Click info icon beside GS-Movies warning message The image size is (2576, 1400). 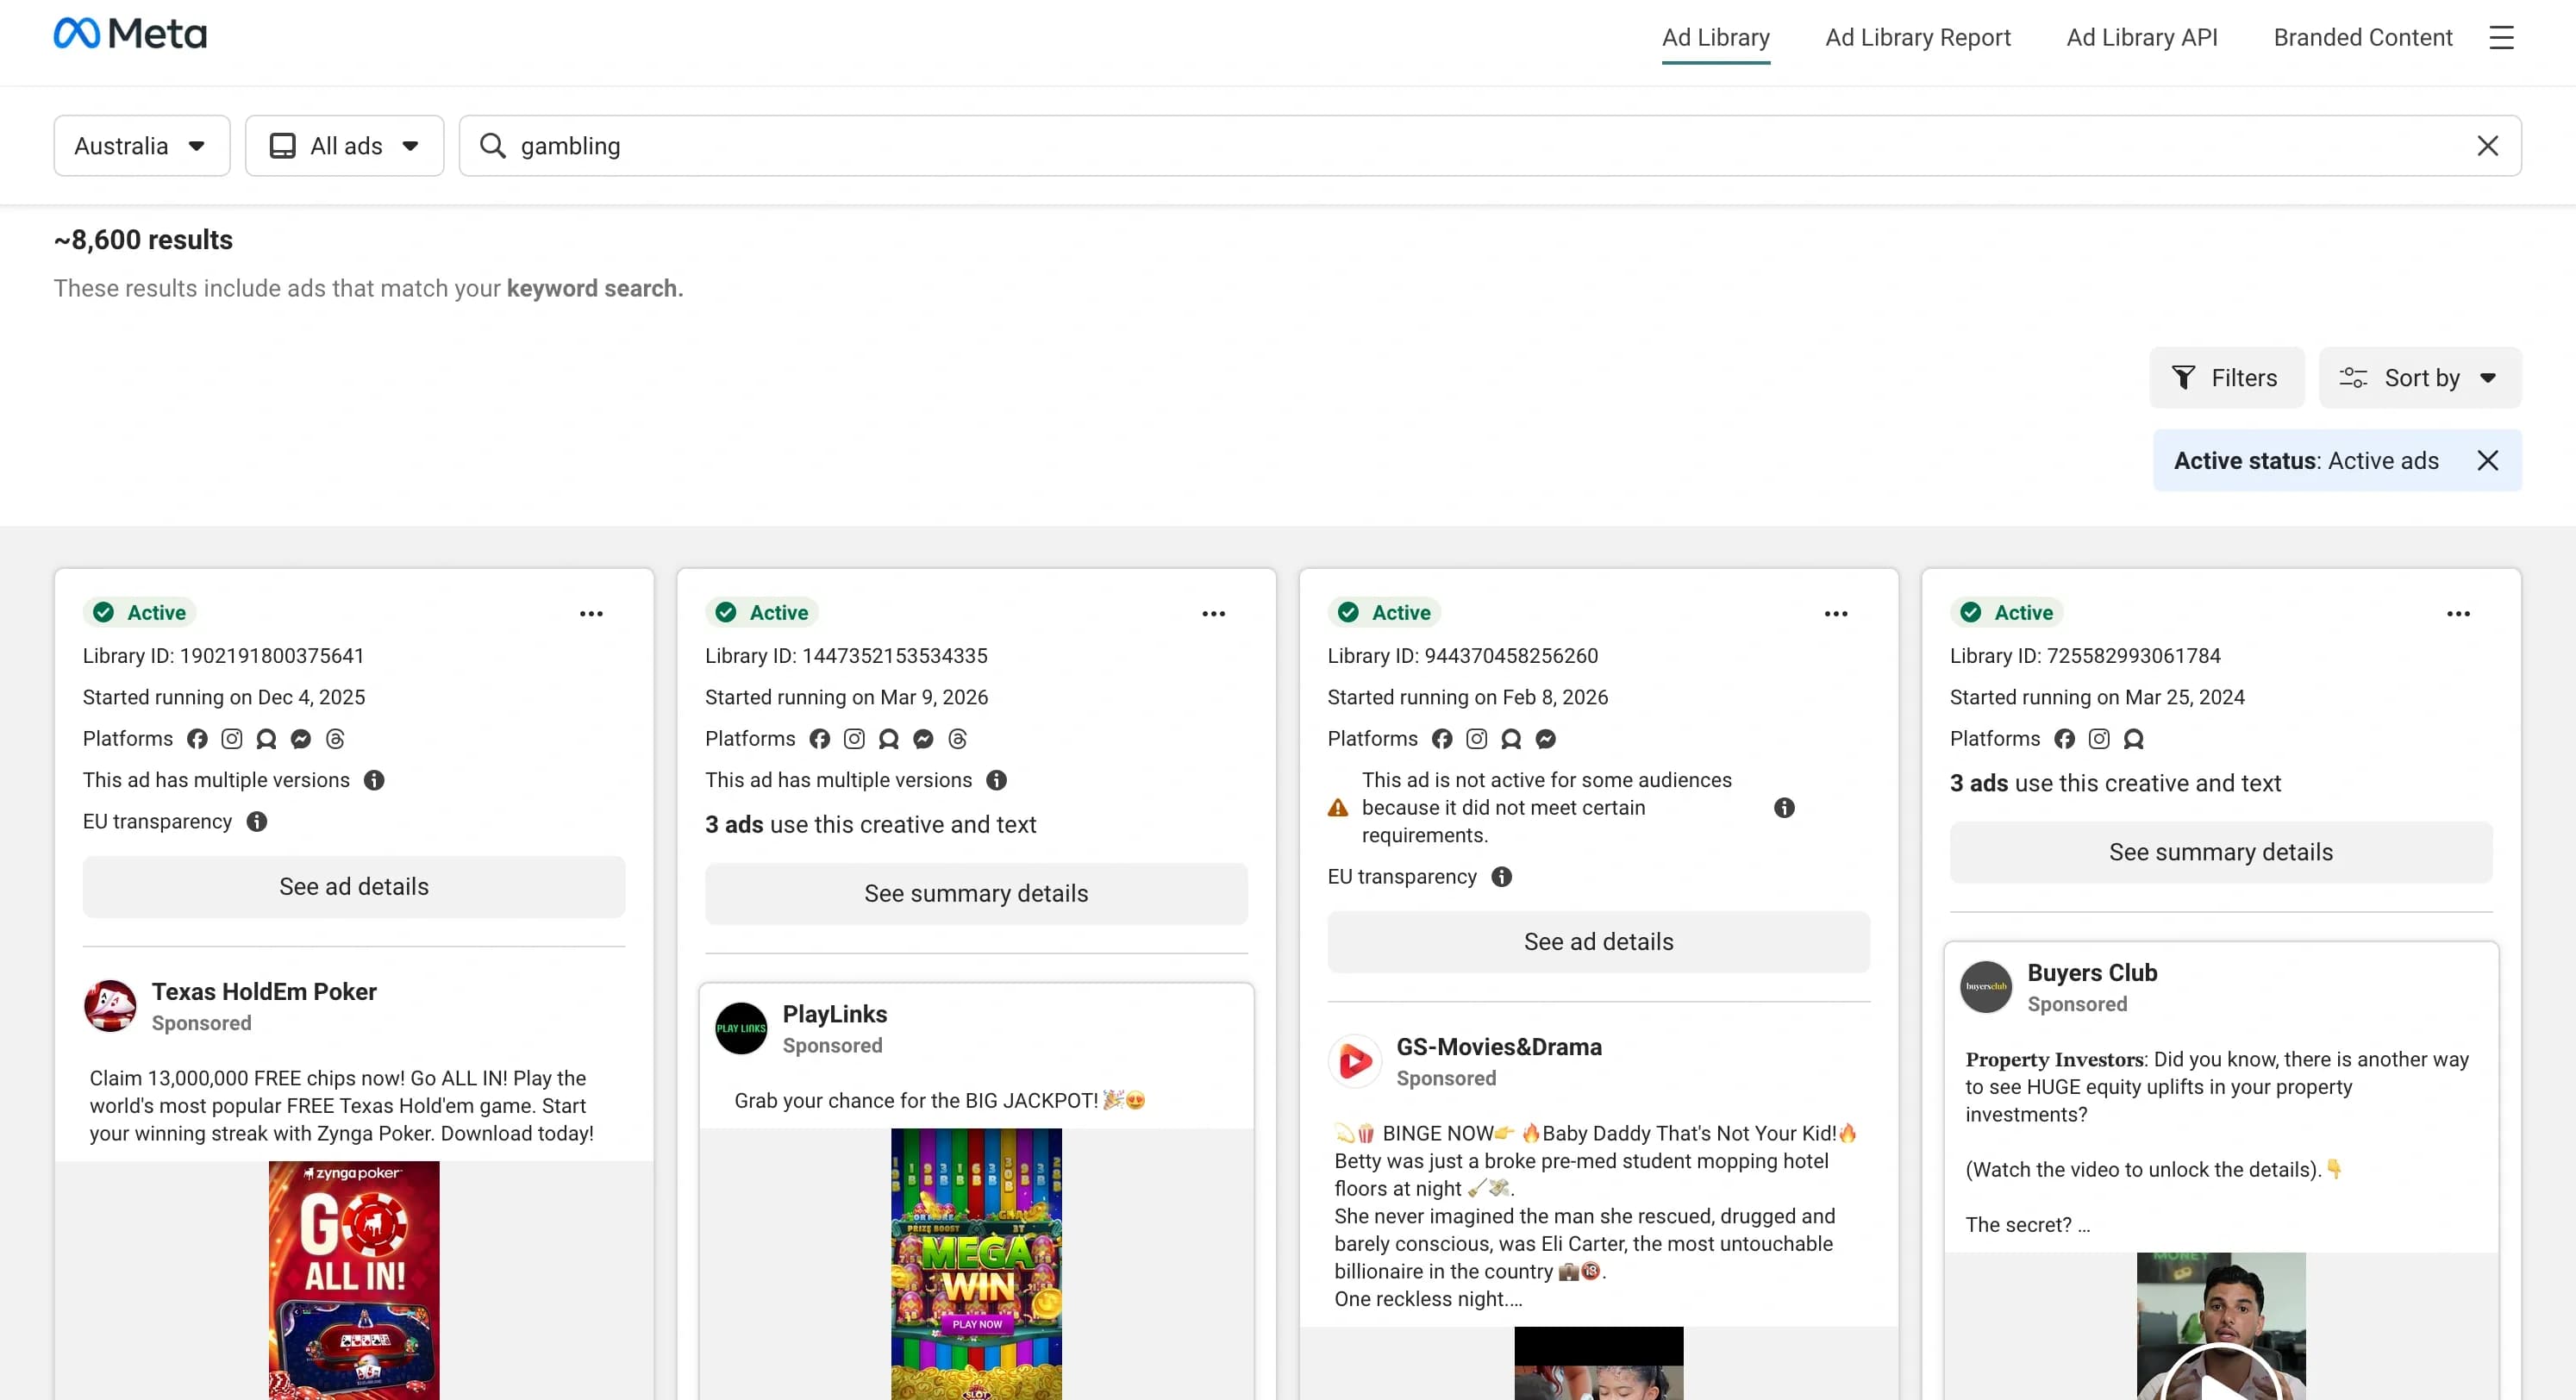[1784, 808]
